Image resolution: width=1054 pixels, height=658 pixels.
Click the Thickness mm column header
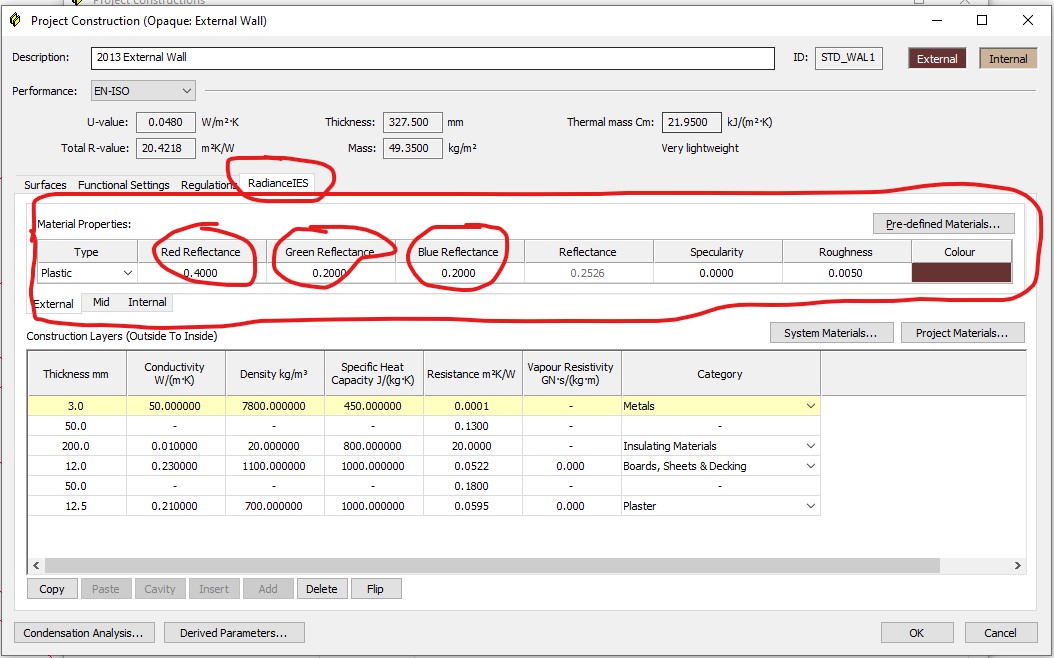76,374
